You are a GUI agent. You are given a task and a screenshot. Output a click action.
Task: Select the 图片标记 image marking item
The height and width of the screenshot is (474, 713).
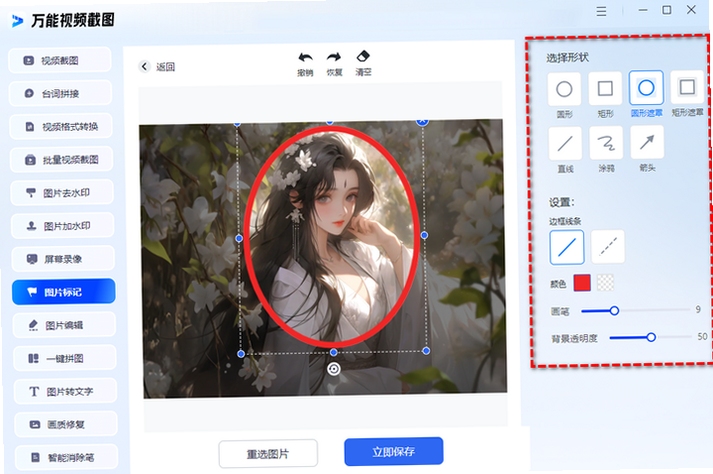(x=64, y=292)
